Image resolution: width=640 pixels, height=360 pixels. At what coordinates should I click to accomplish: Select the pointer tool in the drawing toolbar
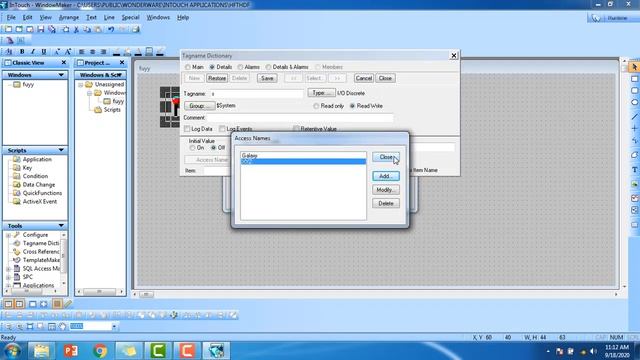[634, 67]
